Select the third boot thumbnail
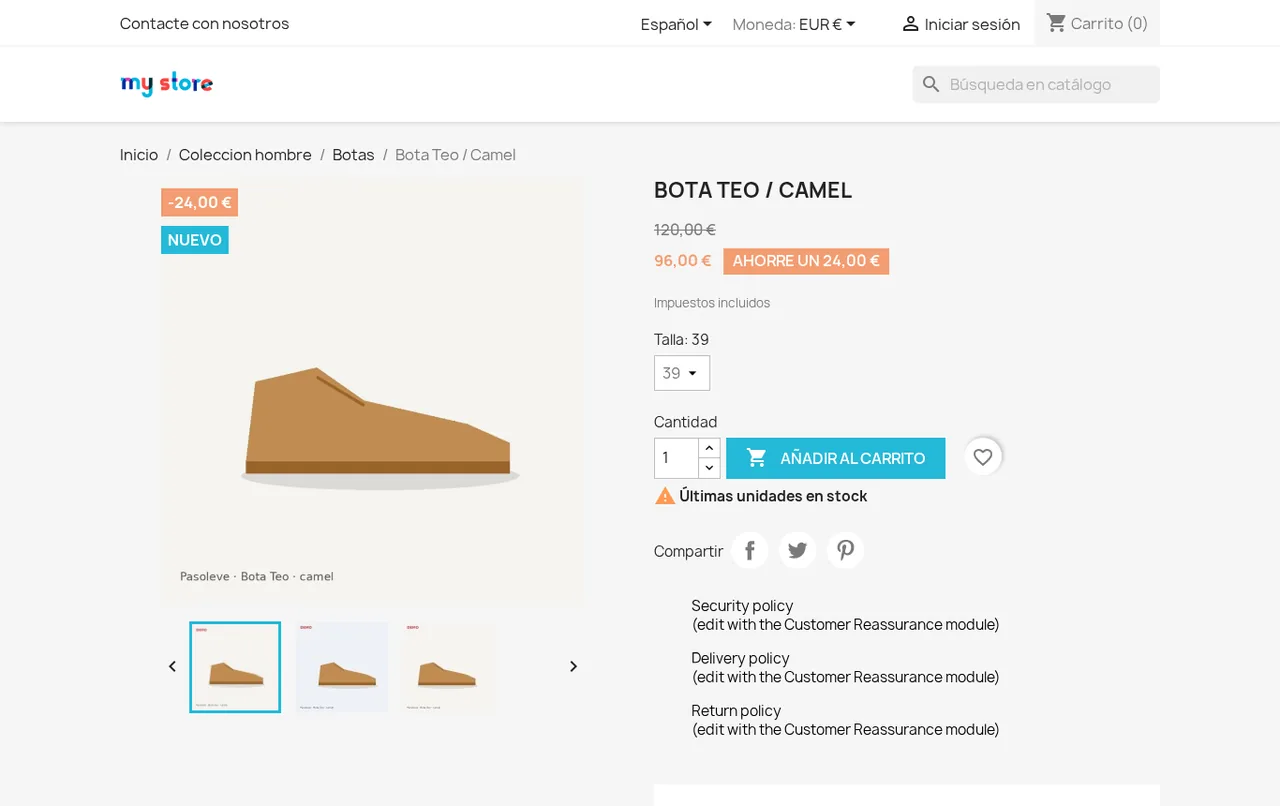 [x=449, y=667]
